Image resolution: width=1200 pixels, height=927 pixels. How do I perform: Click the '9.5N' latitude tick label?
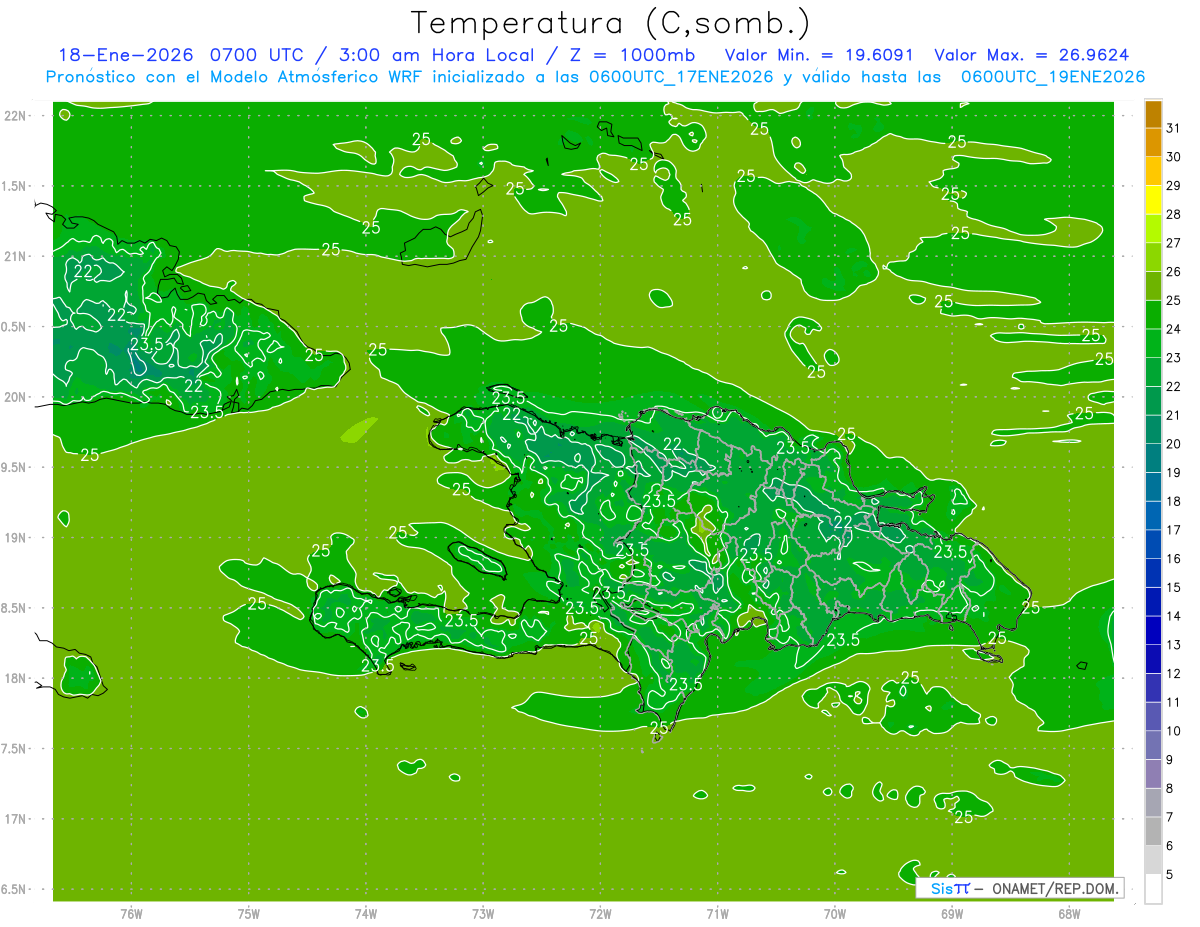click(16, 467)
